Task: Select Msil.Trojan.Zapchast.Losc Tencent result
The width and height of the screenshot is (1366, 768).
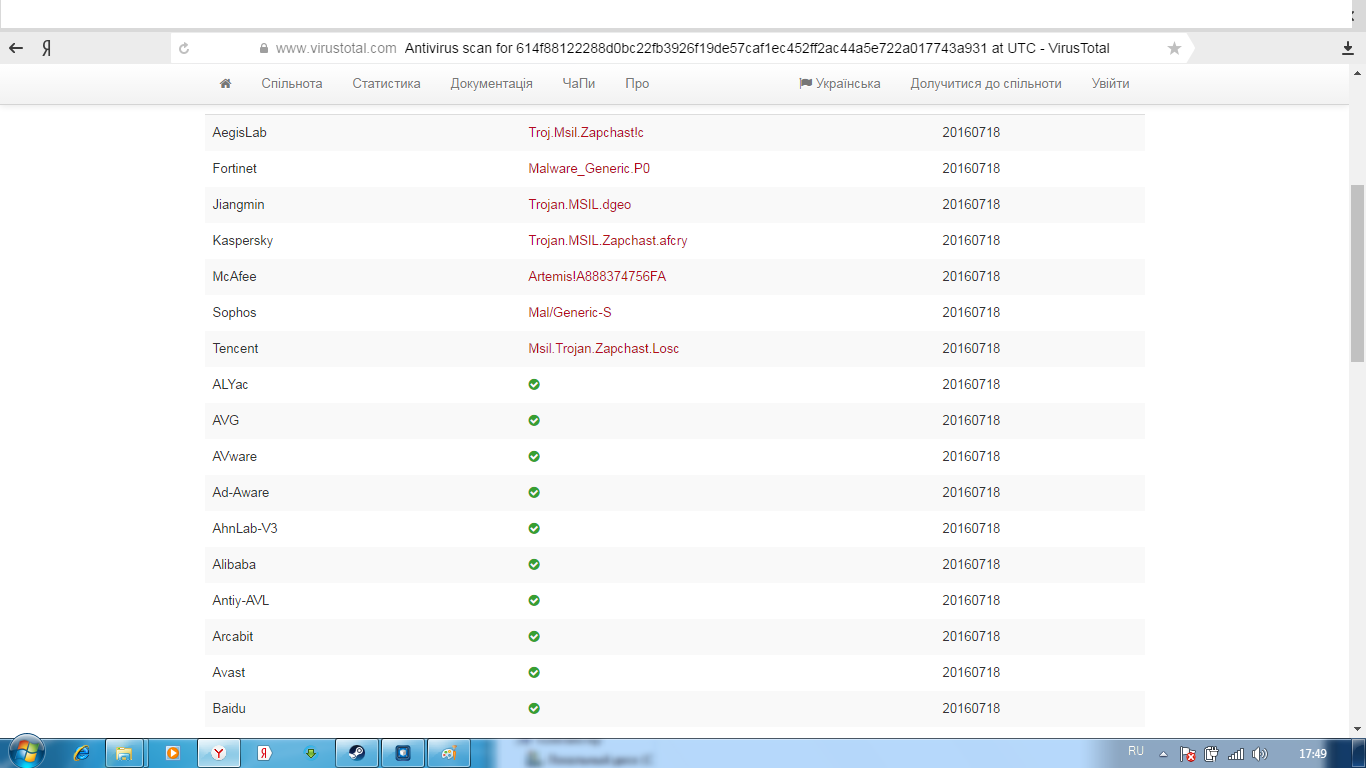Action: point(604,349)
